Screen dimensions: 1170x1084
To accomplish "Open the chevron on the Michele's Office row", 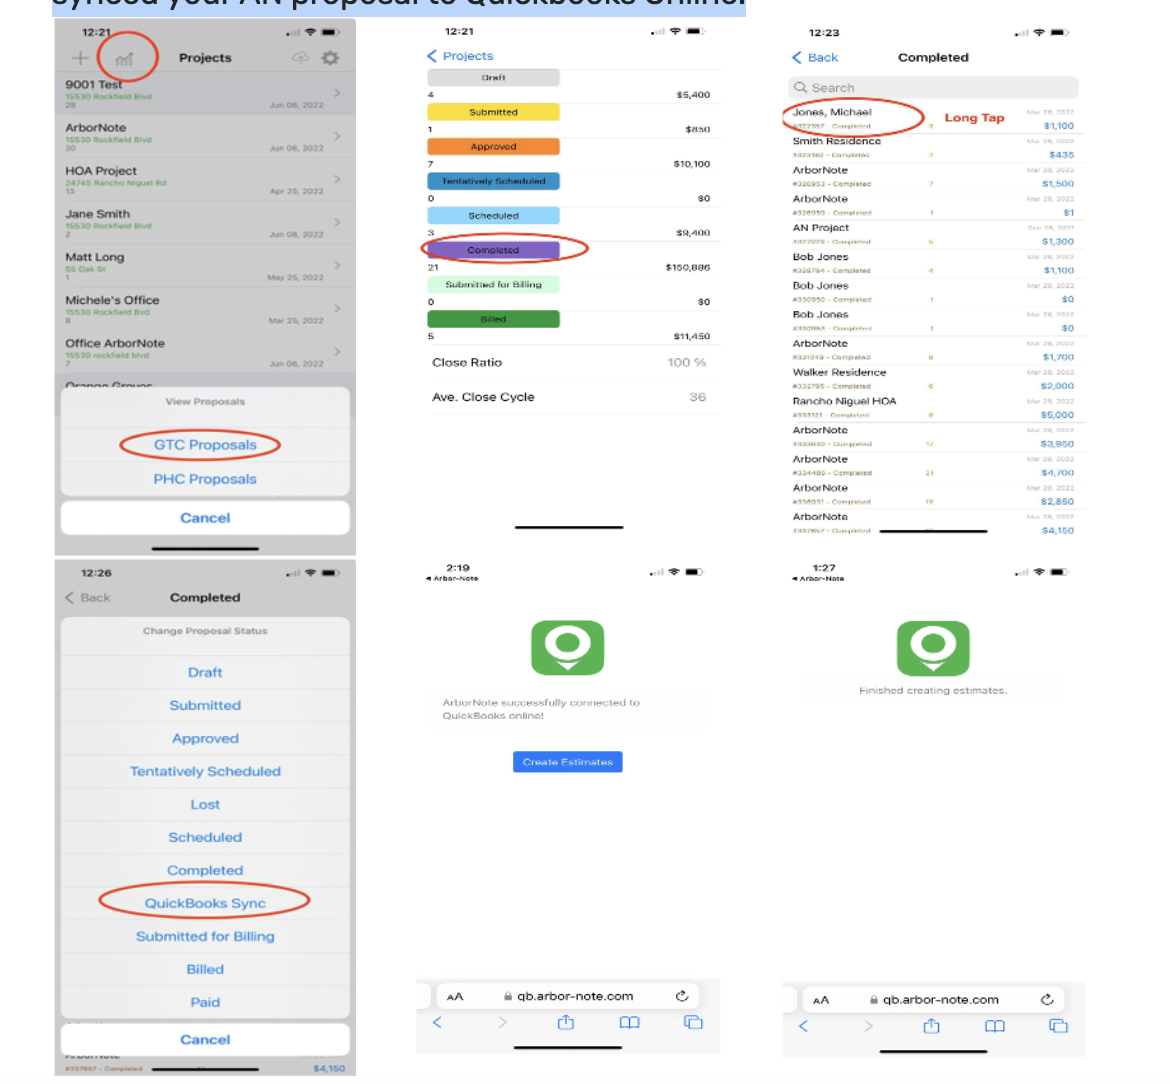I will click(337, 308).
